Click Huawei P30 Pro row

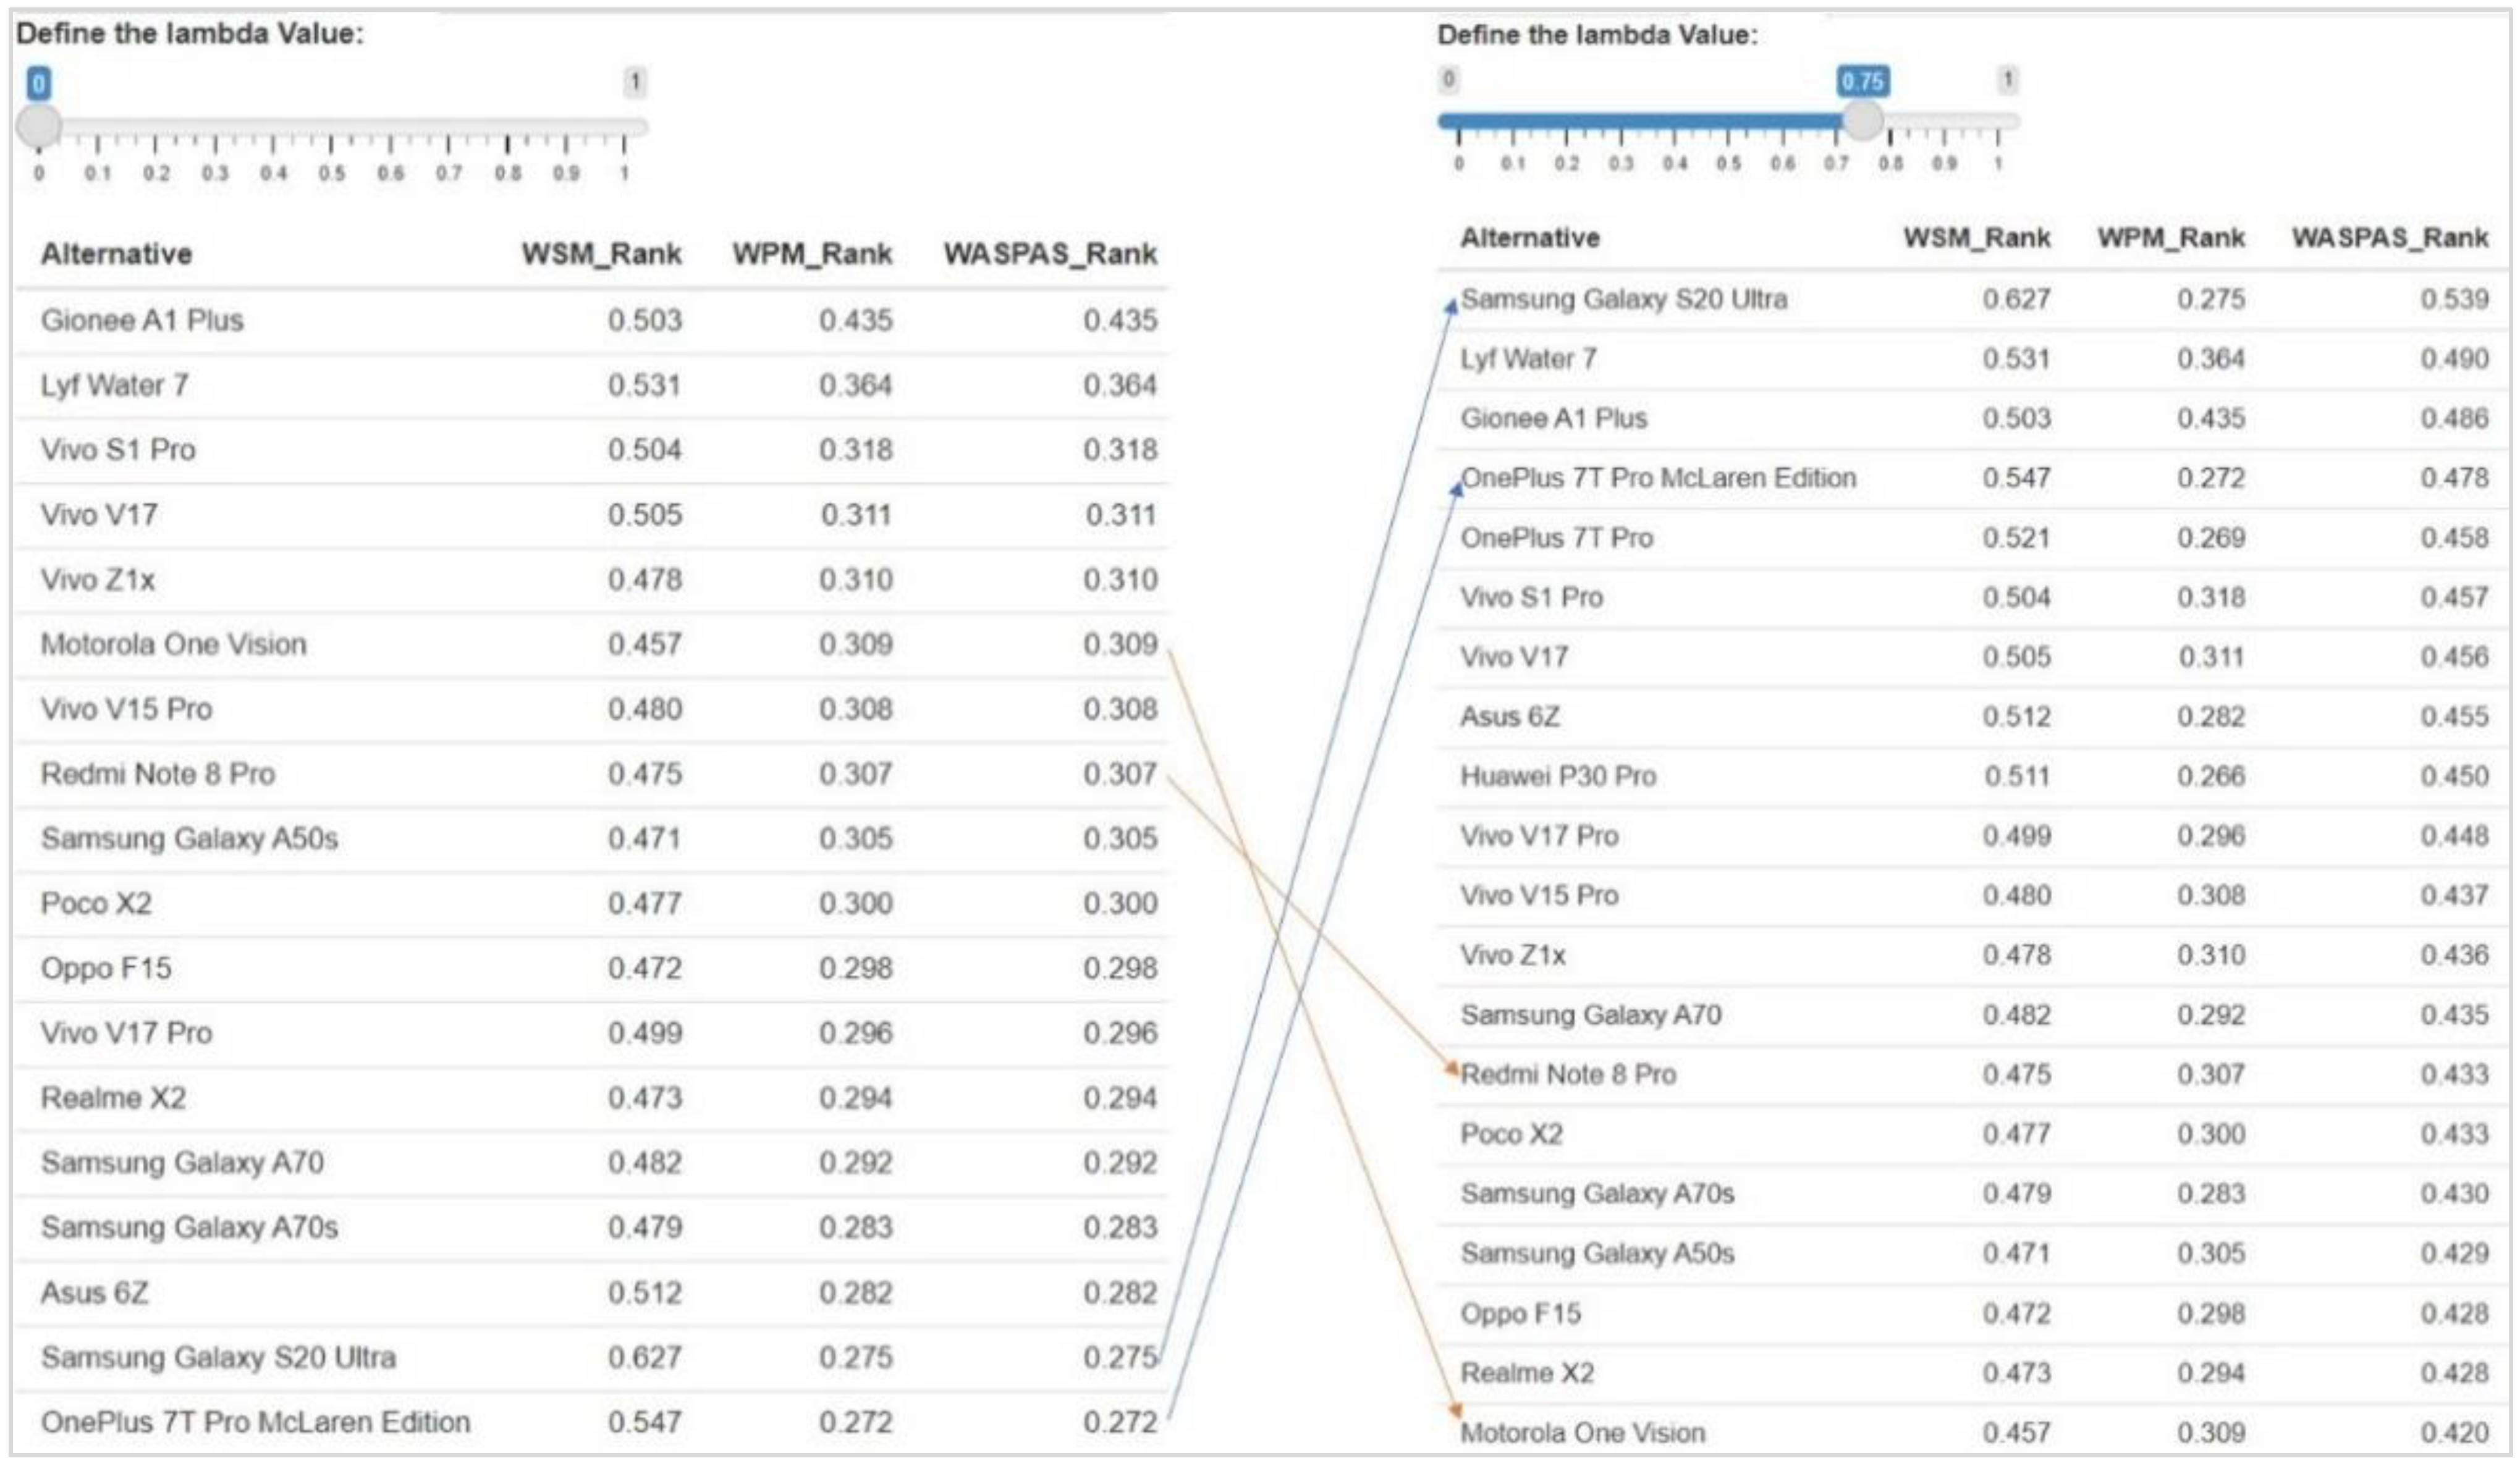[1558, 776]
